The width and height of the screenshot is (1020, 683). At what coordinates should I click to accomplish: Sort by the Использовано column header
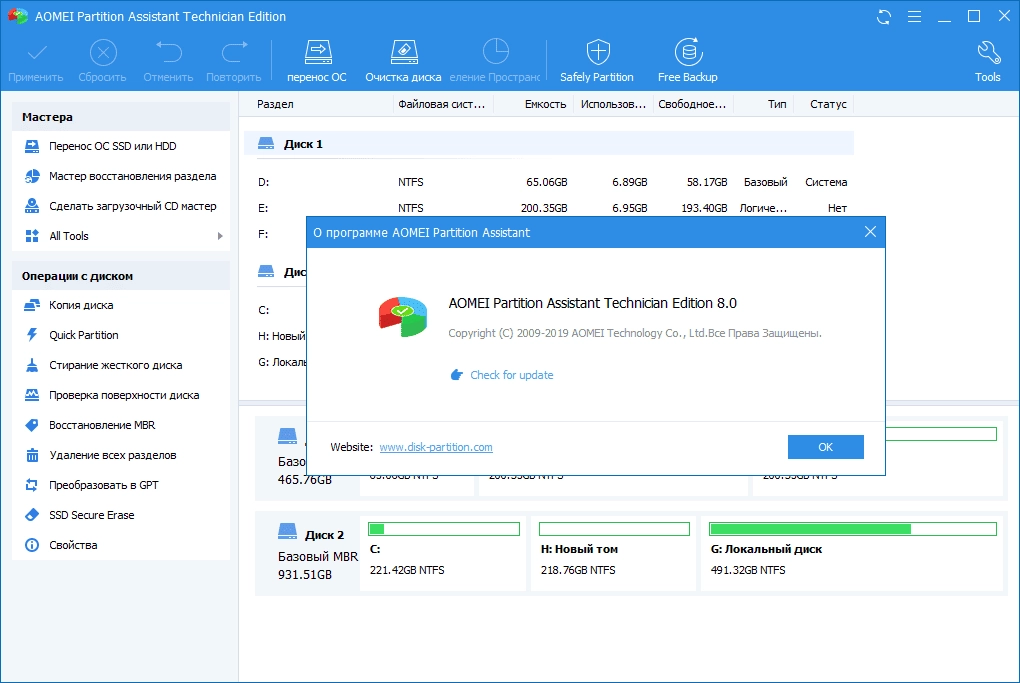(613, 104)
